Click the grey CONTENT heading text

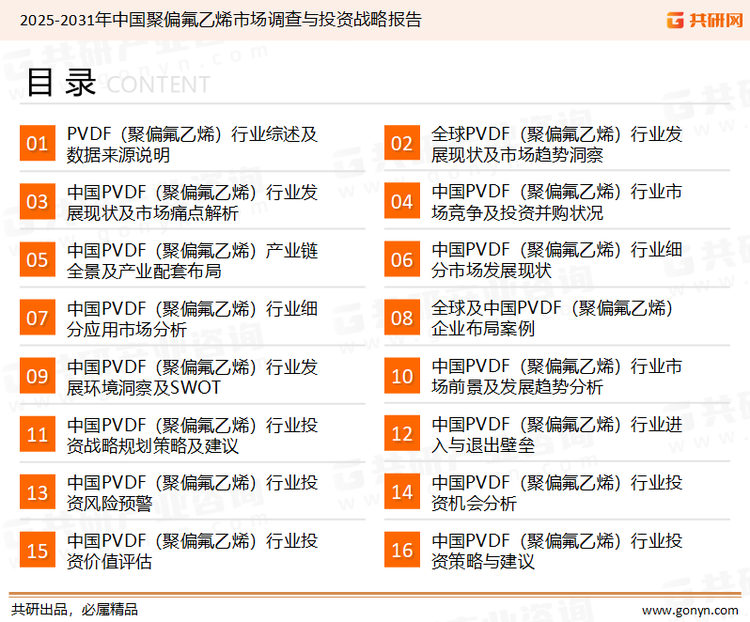158,85
